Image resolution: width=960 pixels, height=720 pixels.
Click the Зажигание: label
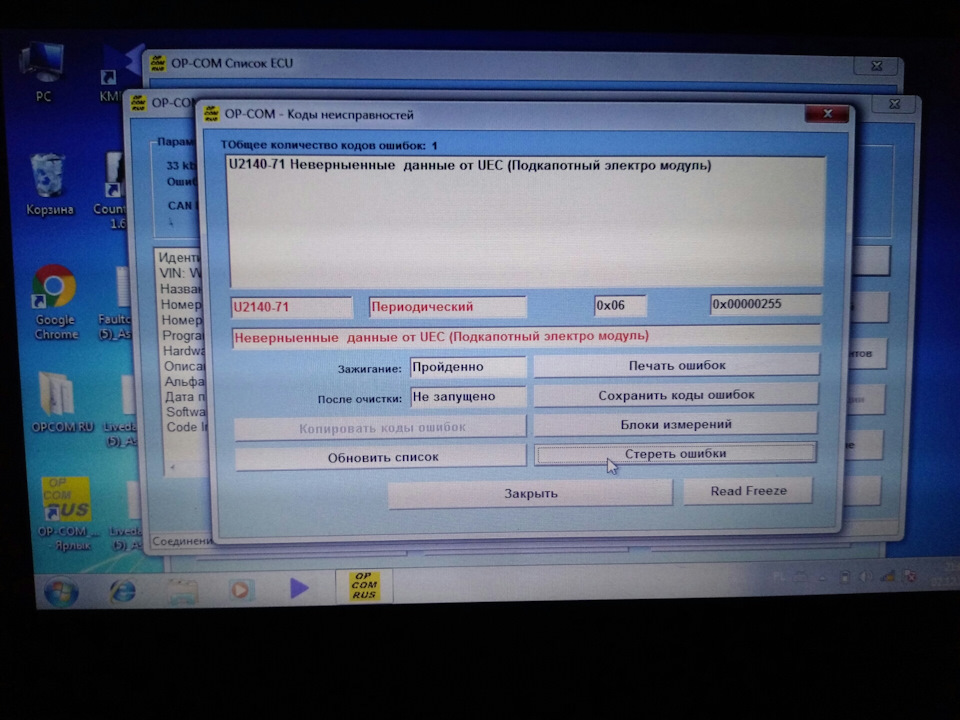(x=369, y=369)
